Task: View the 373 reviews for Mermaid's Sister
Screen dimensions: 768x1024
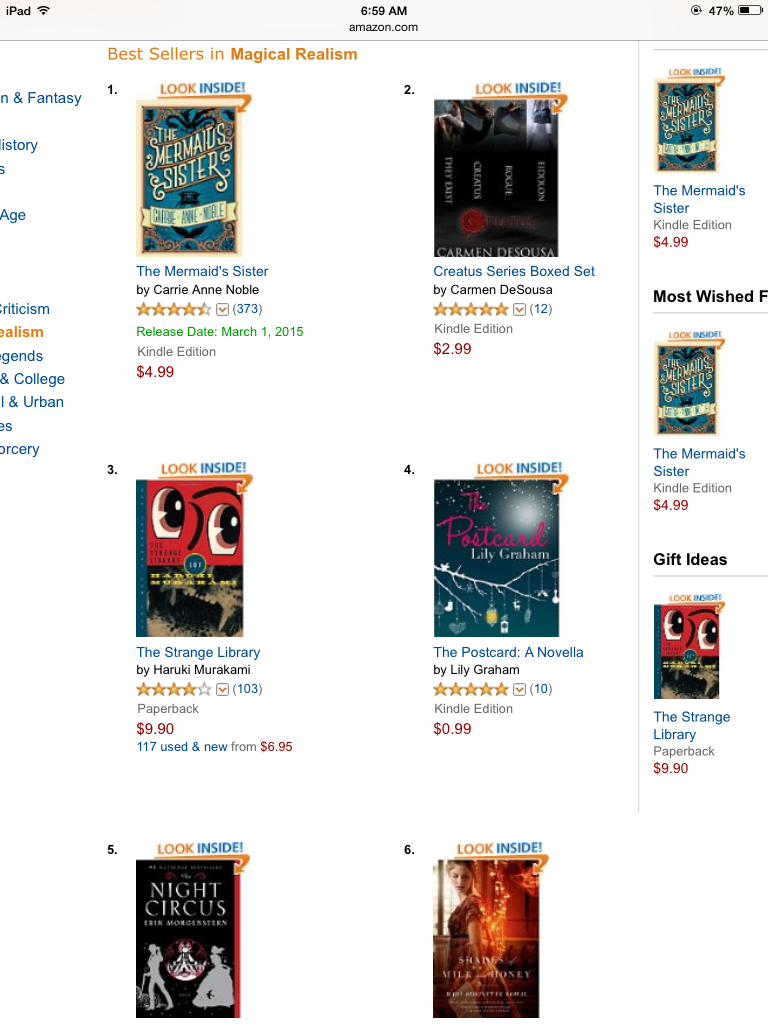Action: click(248, 309)
